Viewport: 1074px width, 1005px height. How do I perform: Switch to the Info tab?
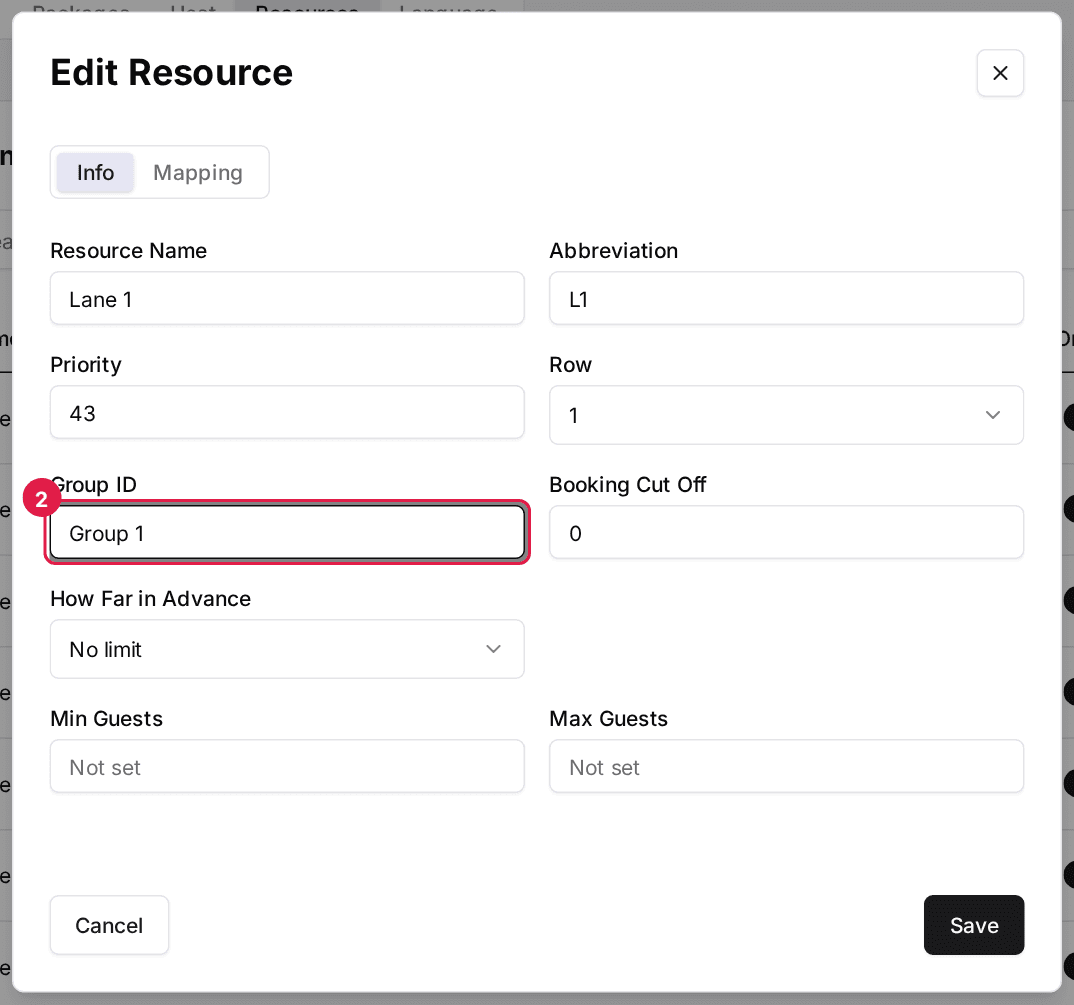click(95, 173)
